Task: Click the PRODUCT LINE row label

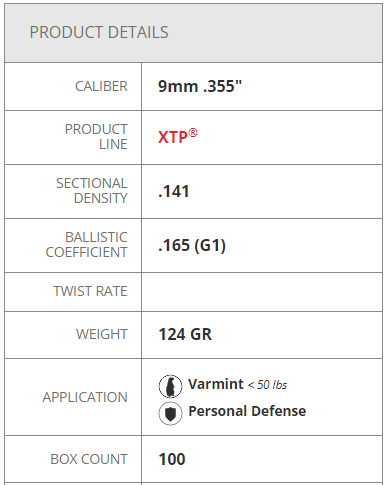Action: click(x=96, y=137)
